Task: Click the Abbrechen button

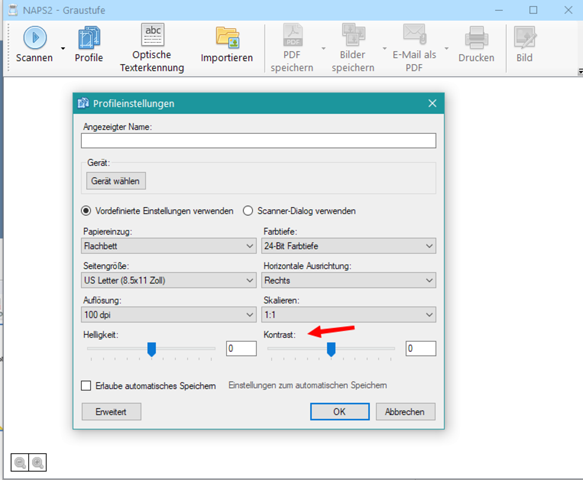Action: coord(405,412)
